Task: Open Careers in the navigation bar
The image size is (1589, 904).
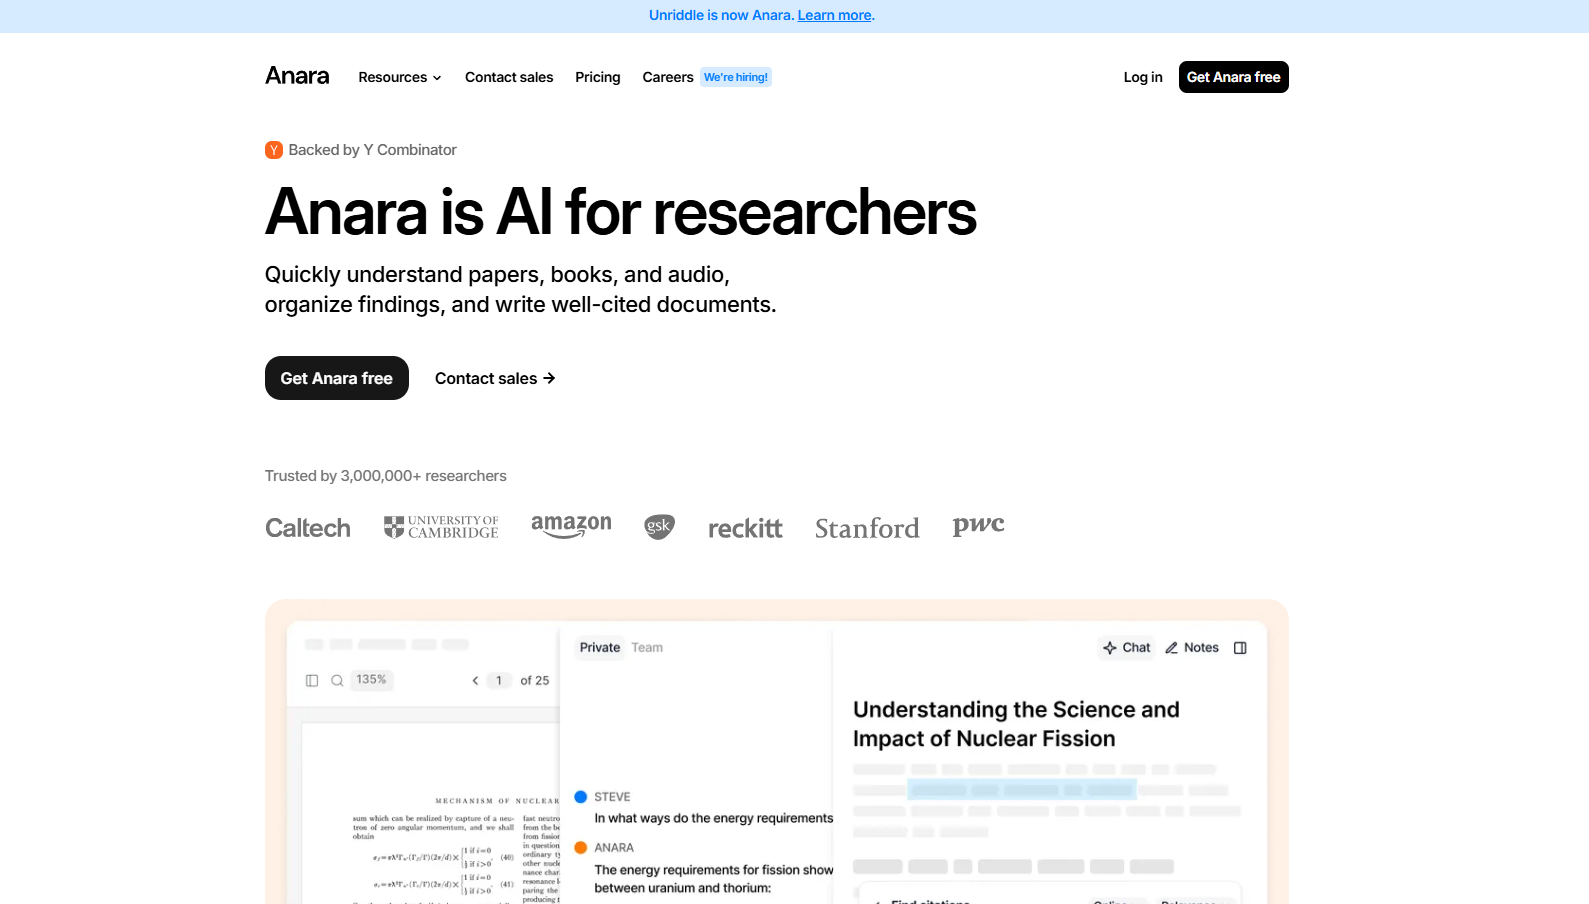Action: (667, 77)
